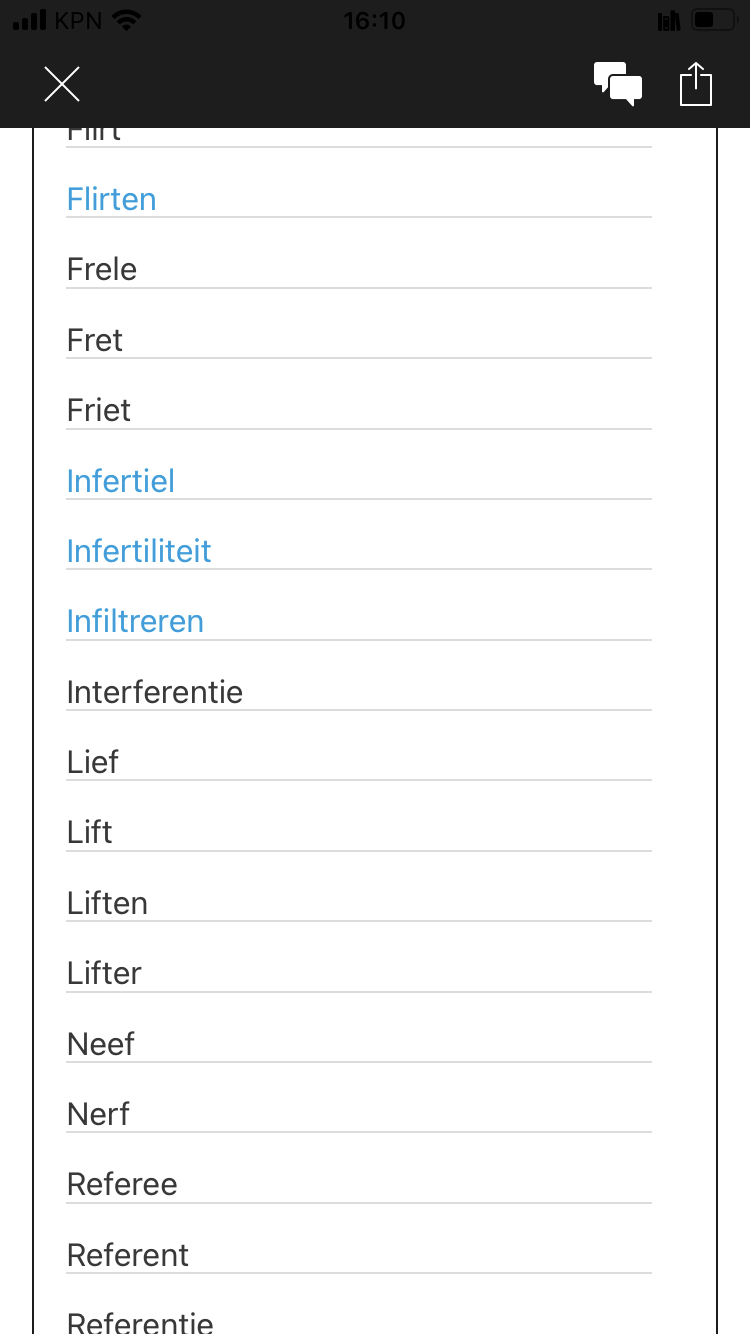Select the word Neef
750x1334 pixels.
101,1044
